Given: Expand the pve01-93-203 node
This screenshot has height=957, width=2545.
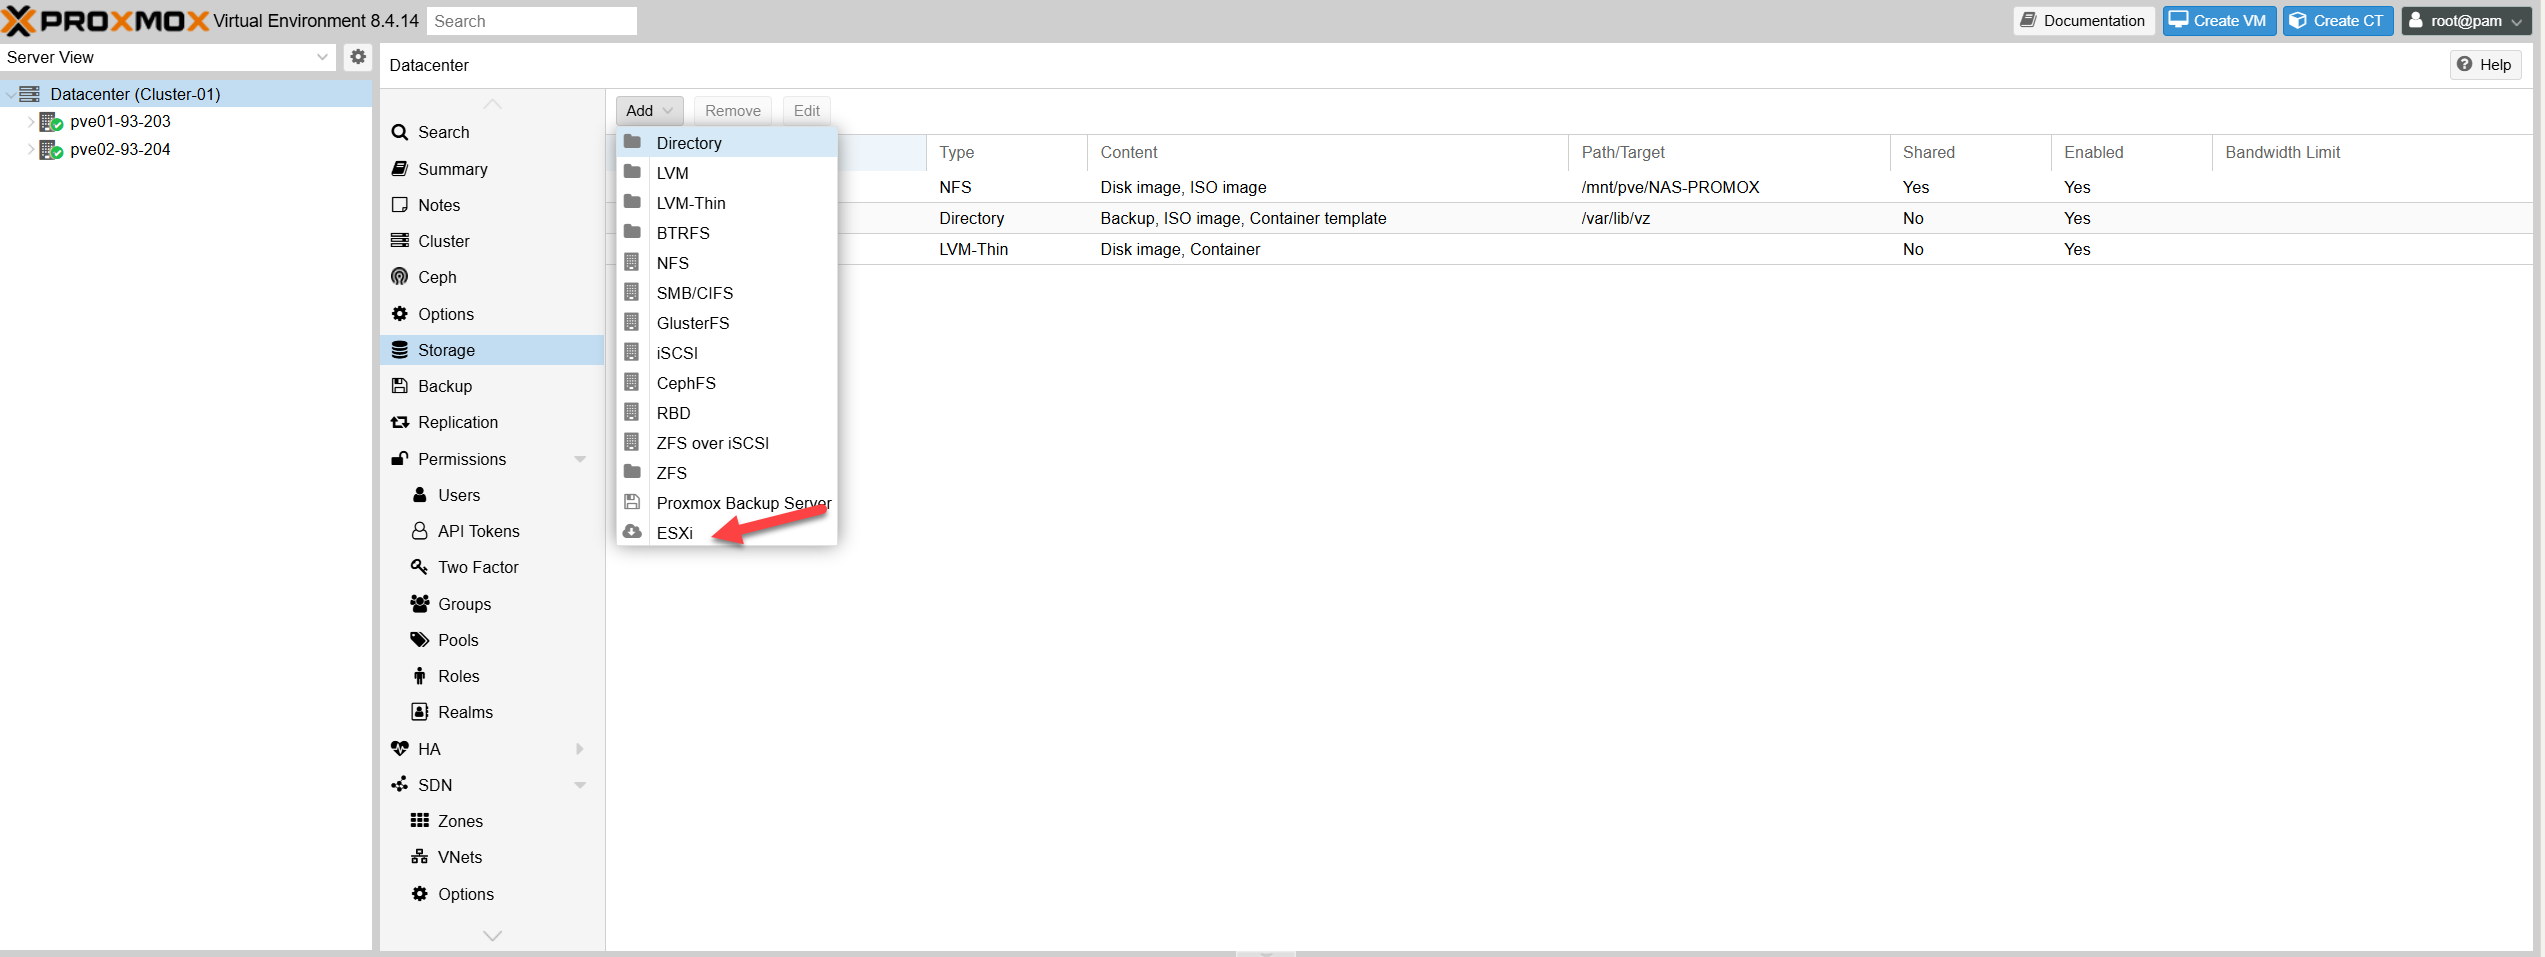Looking at the screenshot, I should coord(31,121).
